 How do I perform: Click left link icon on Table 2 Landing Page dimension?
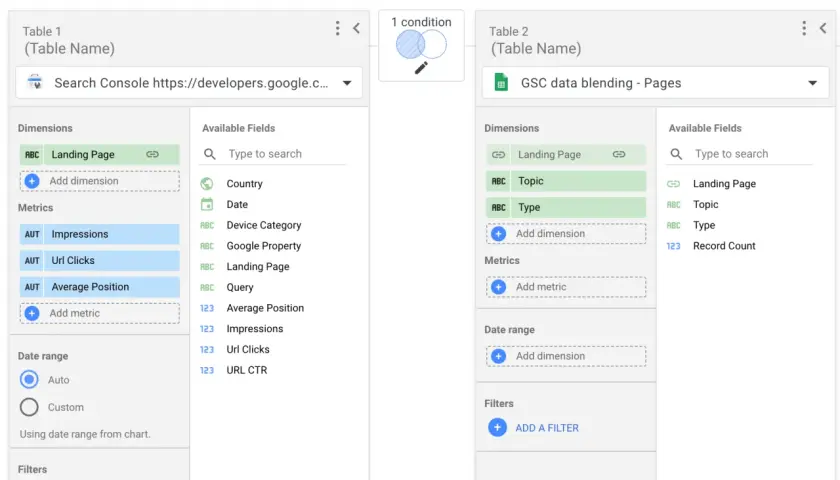tap(499, 155)
